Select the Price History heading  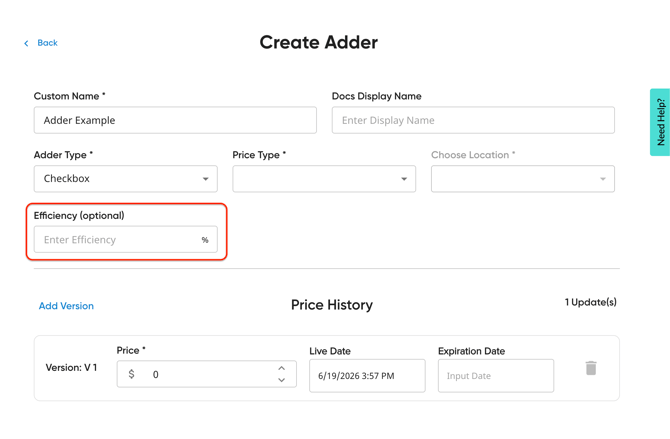(332, 305)
